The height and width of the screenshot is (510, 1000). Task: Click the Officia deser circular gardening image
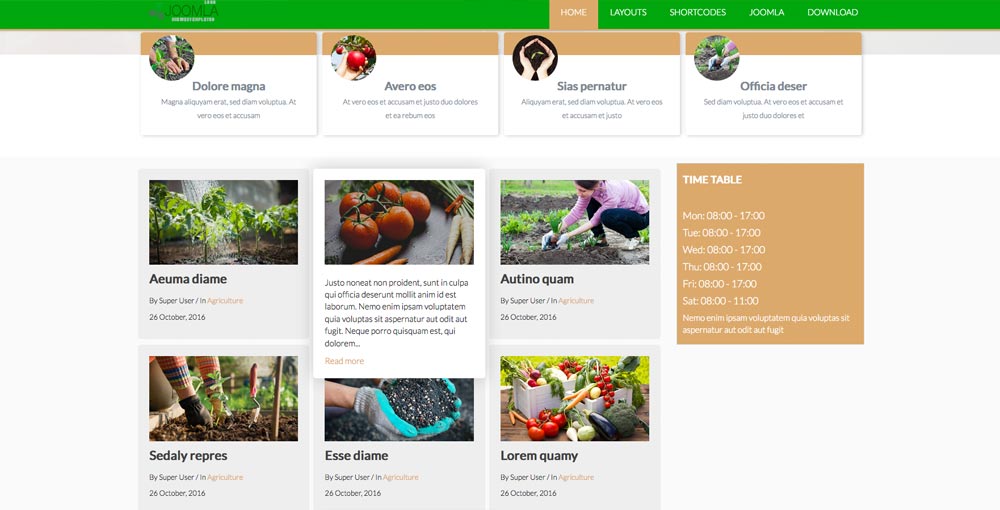(x=717, y=57)
